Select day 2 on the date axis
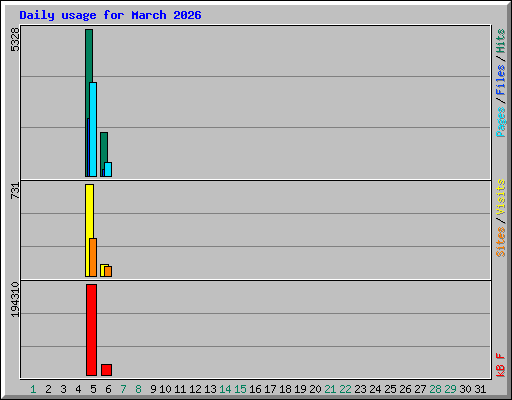 coord(48,389)
